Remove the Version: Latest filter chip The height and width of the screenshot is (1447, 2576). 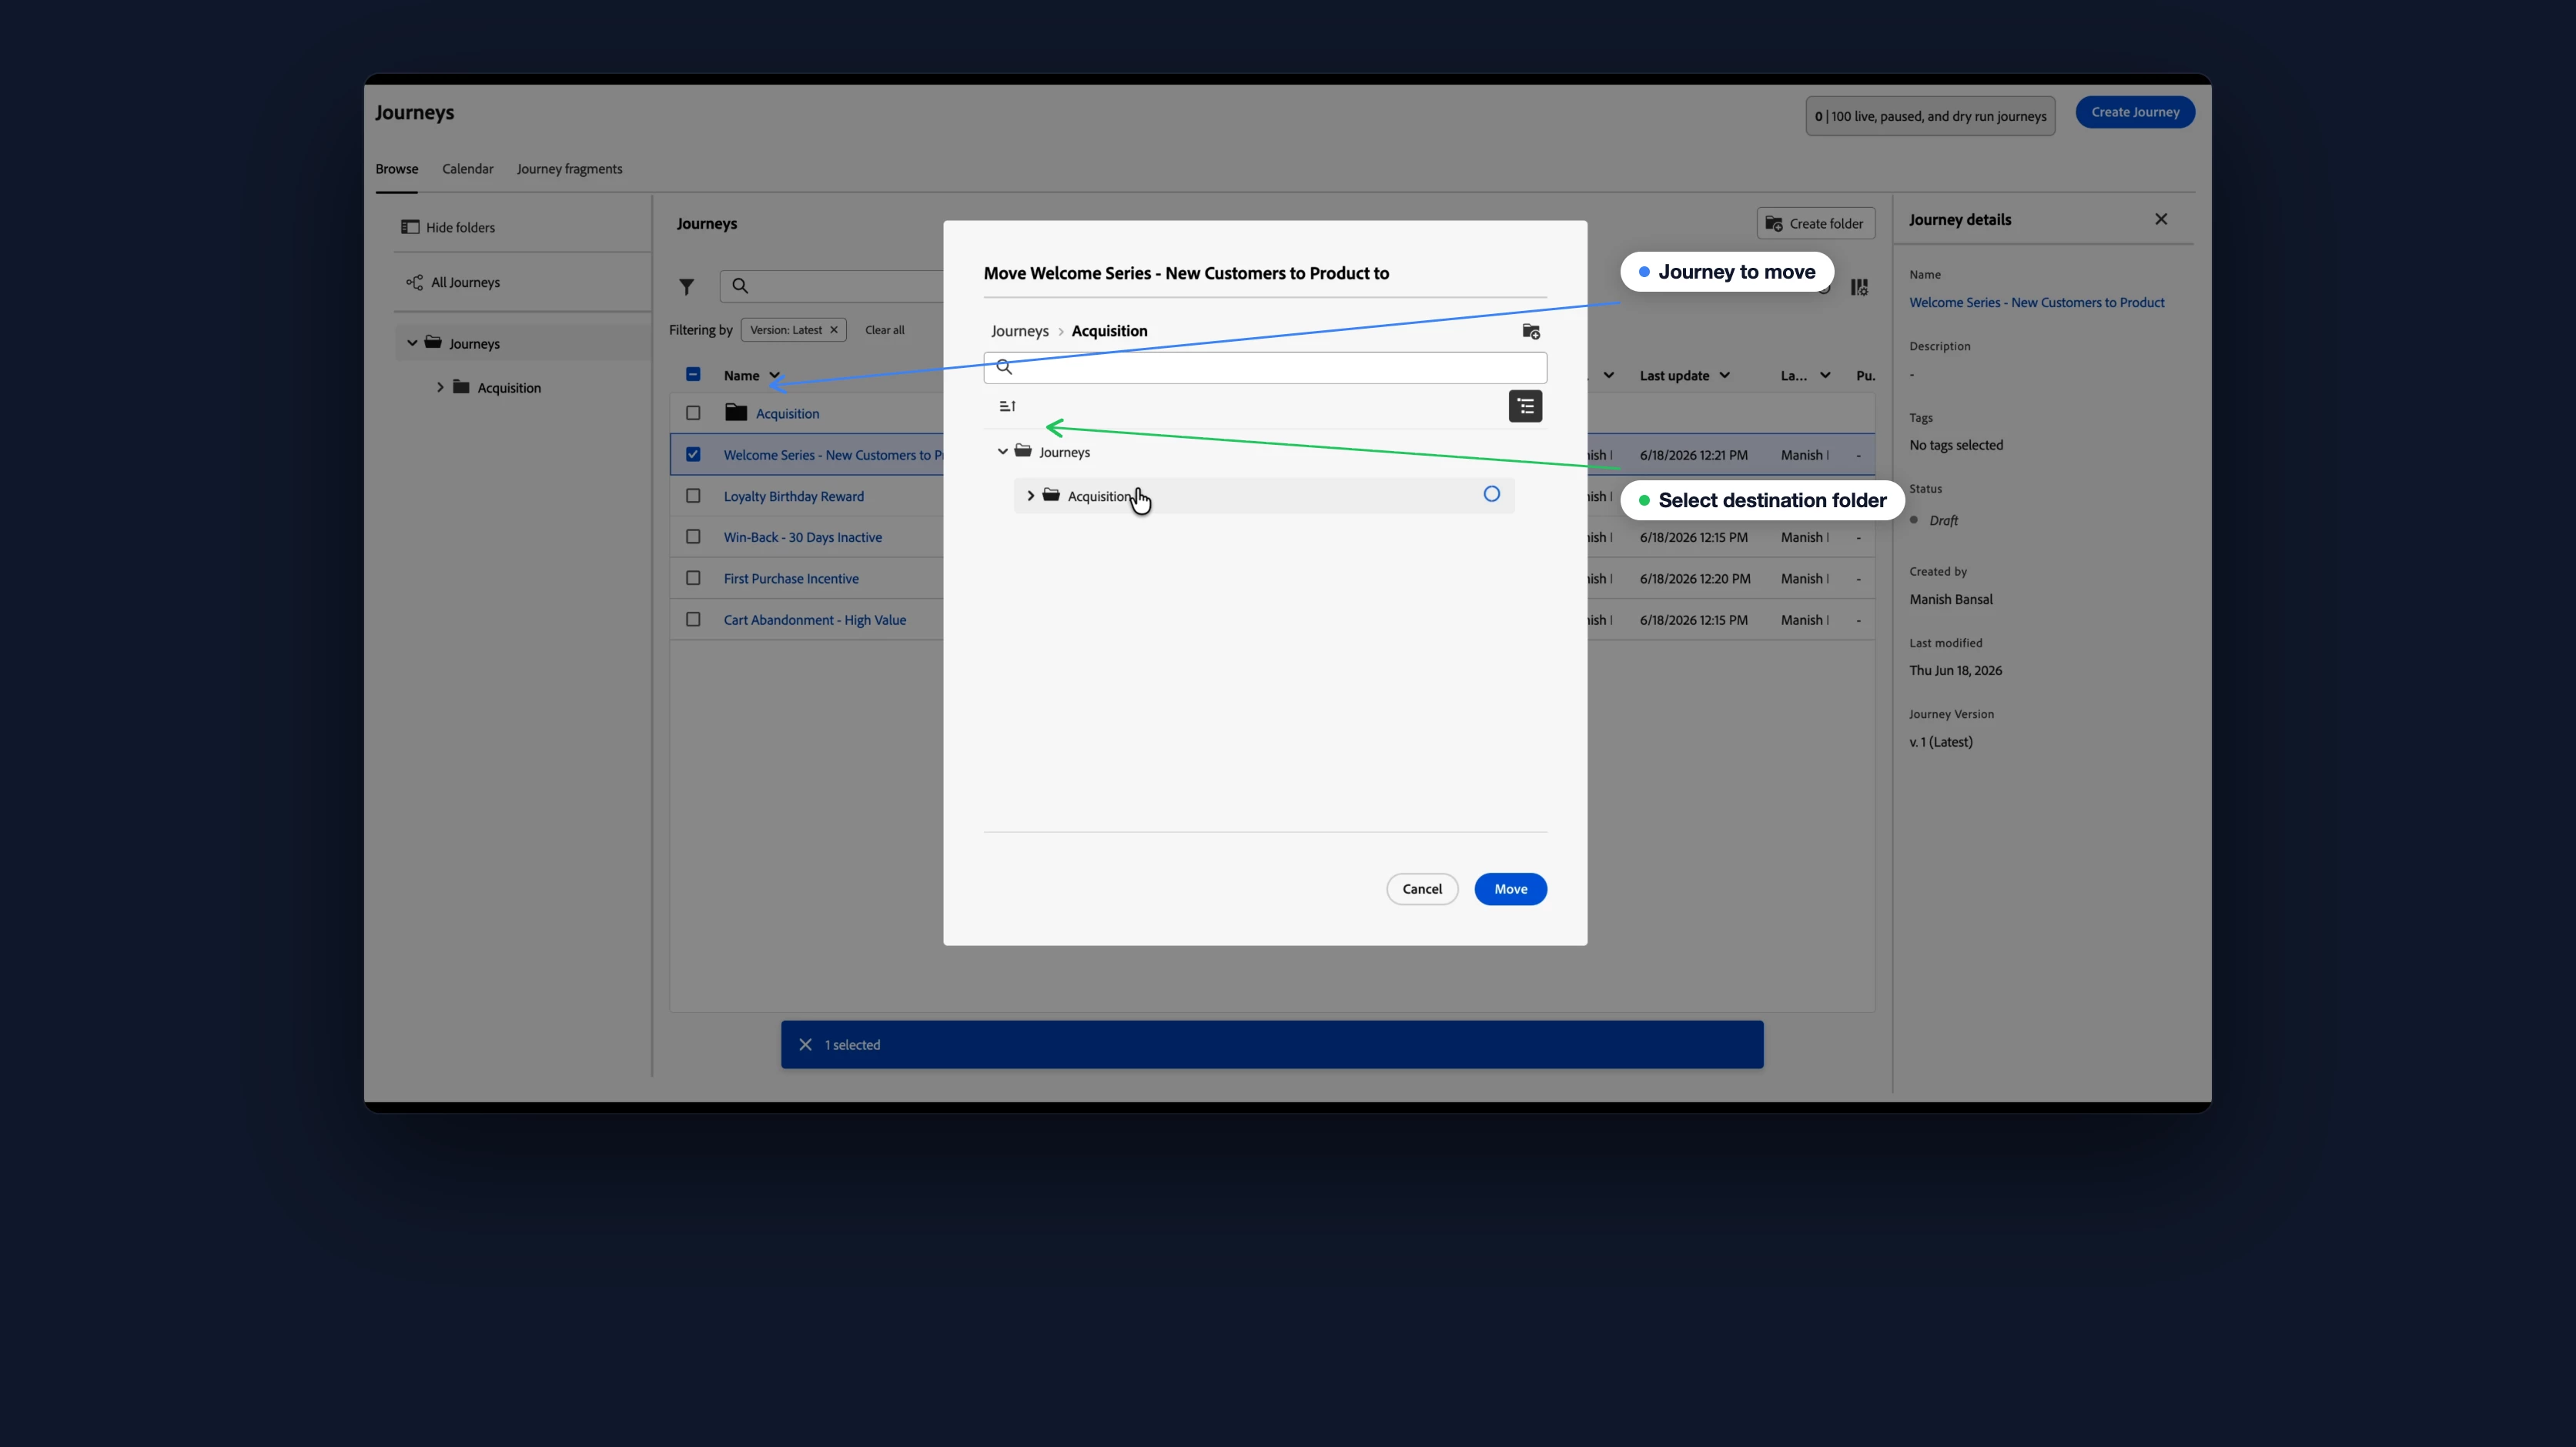click(834, 330)
